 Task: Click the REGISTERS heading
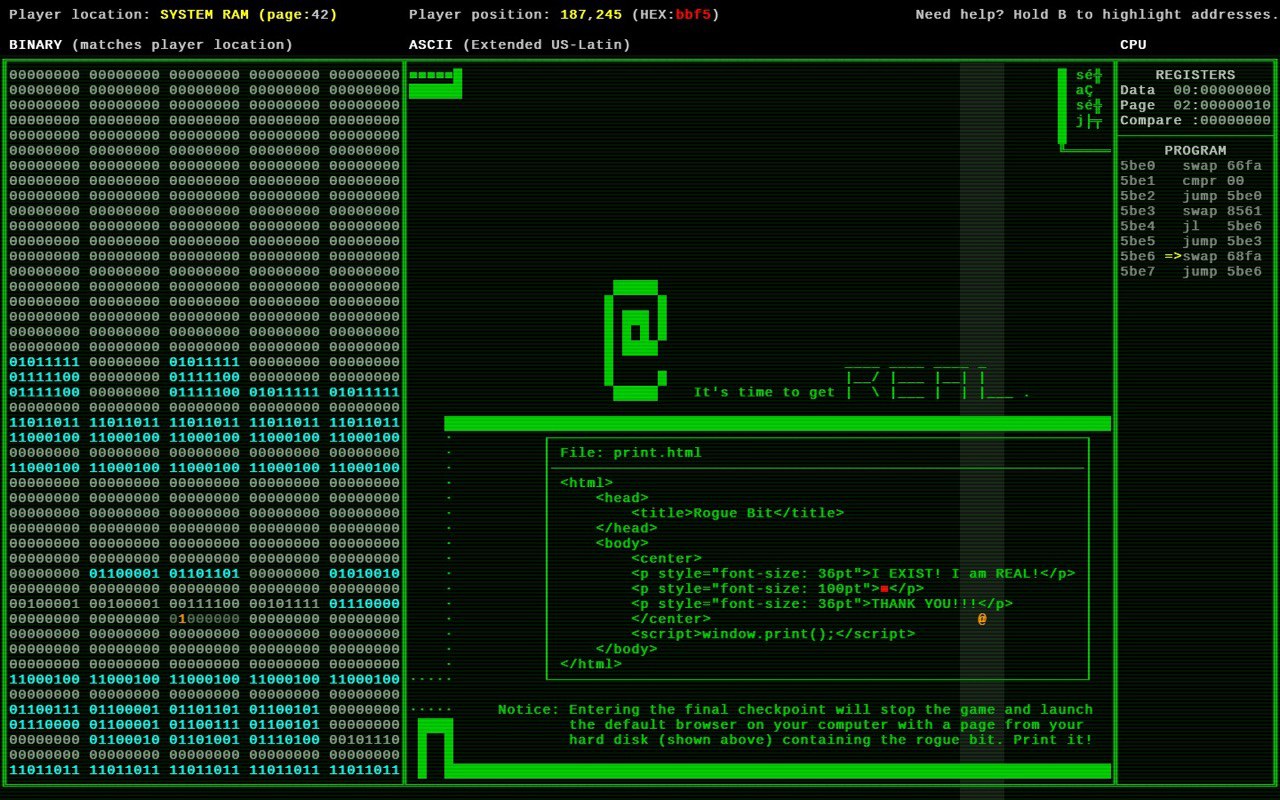pyautogui.click(x=1195, y=75)
